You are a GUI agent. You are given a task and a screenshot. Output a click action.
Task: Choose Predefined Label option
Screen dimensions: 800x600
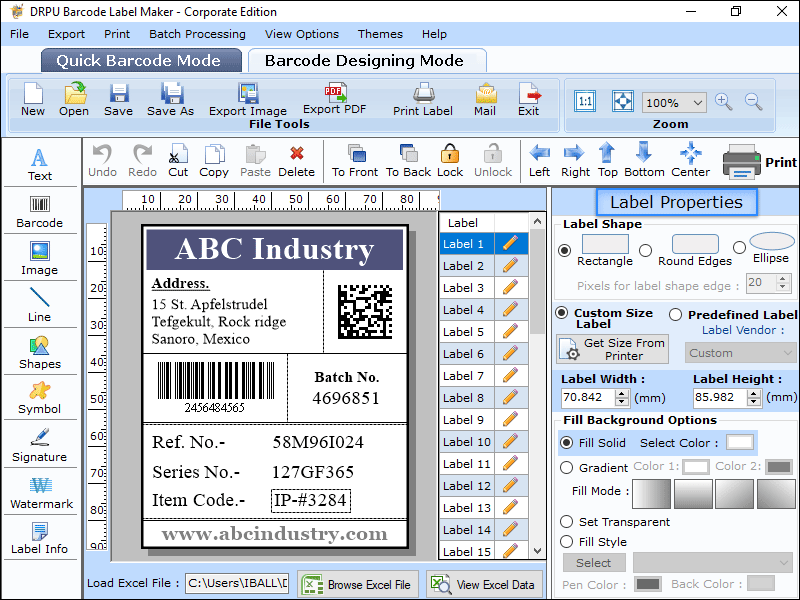click(x=676, y=315)
